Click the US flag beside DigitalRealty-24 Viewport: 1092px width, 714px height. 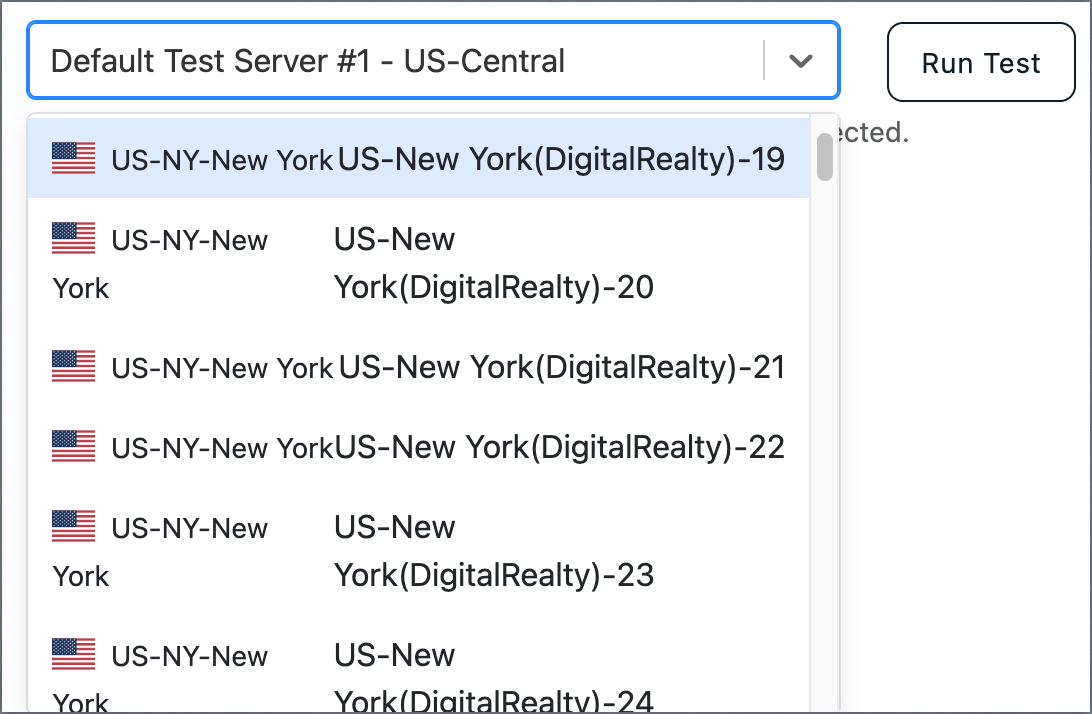[73, 654]
